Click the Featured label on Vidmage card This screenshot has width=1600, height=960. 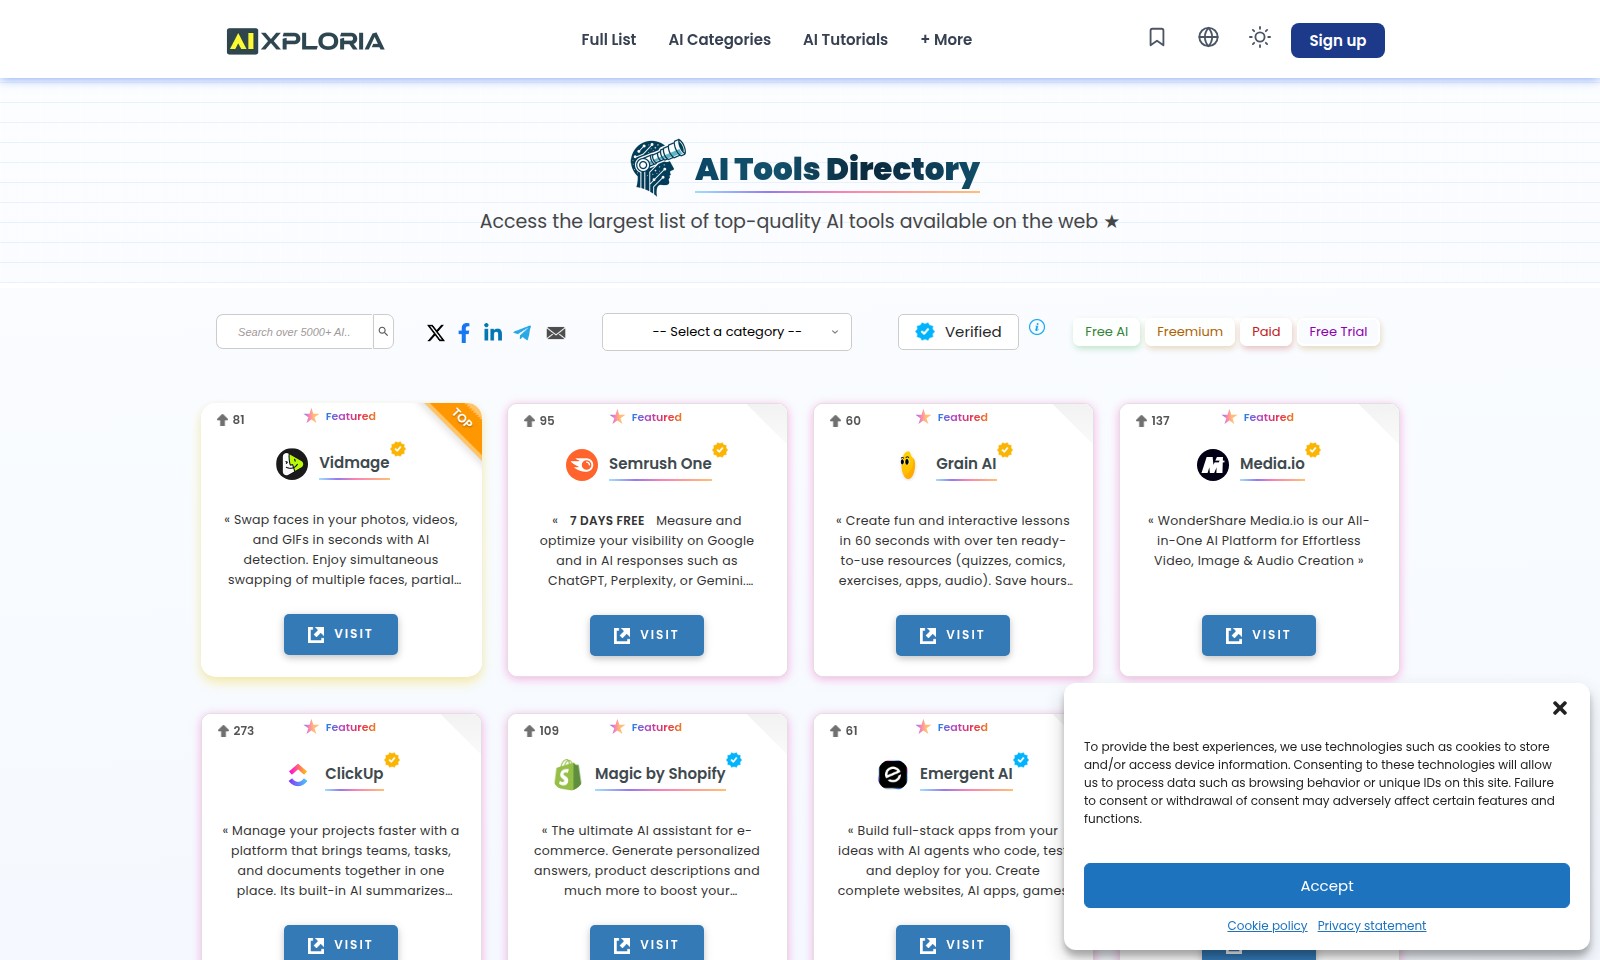click(x=350, y=417)
